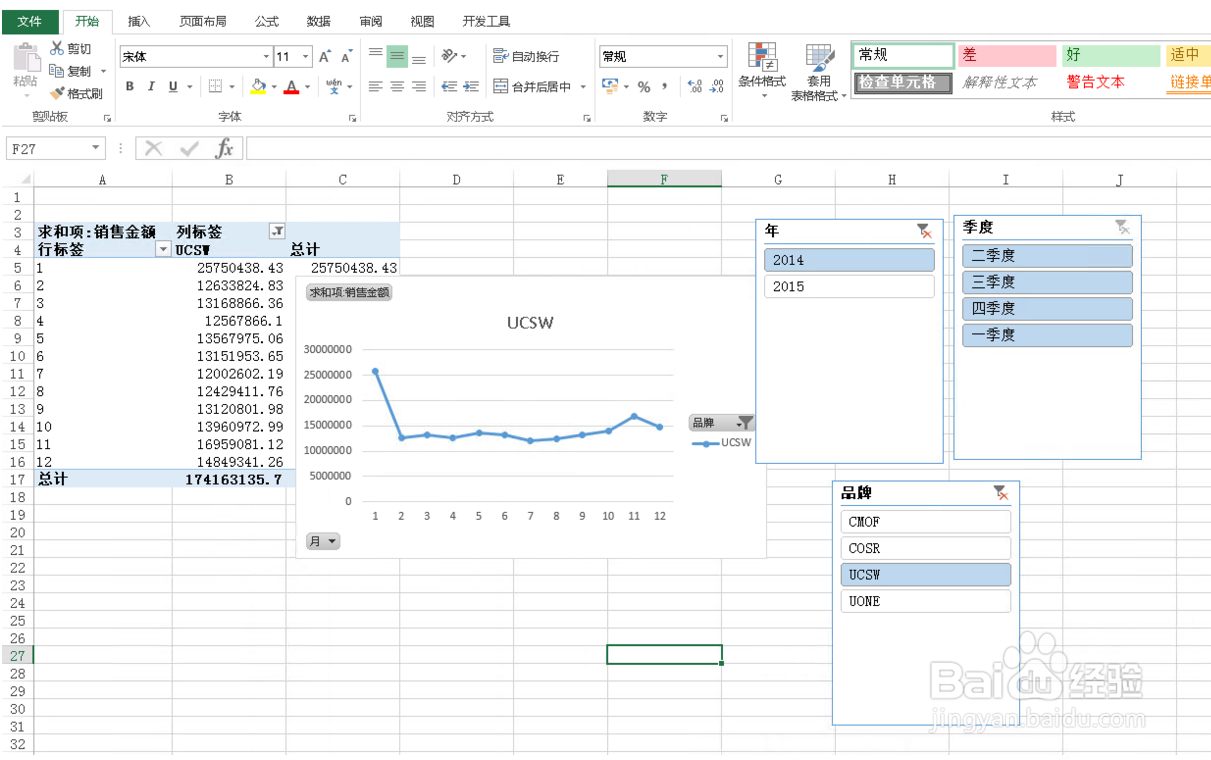1211x760 pixels.
Task: Open the number format dropdown 常规
Action: click(x=720, y=57)
